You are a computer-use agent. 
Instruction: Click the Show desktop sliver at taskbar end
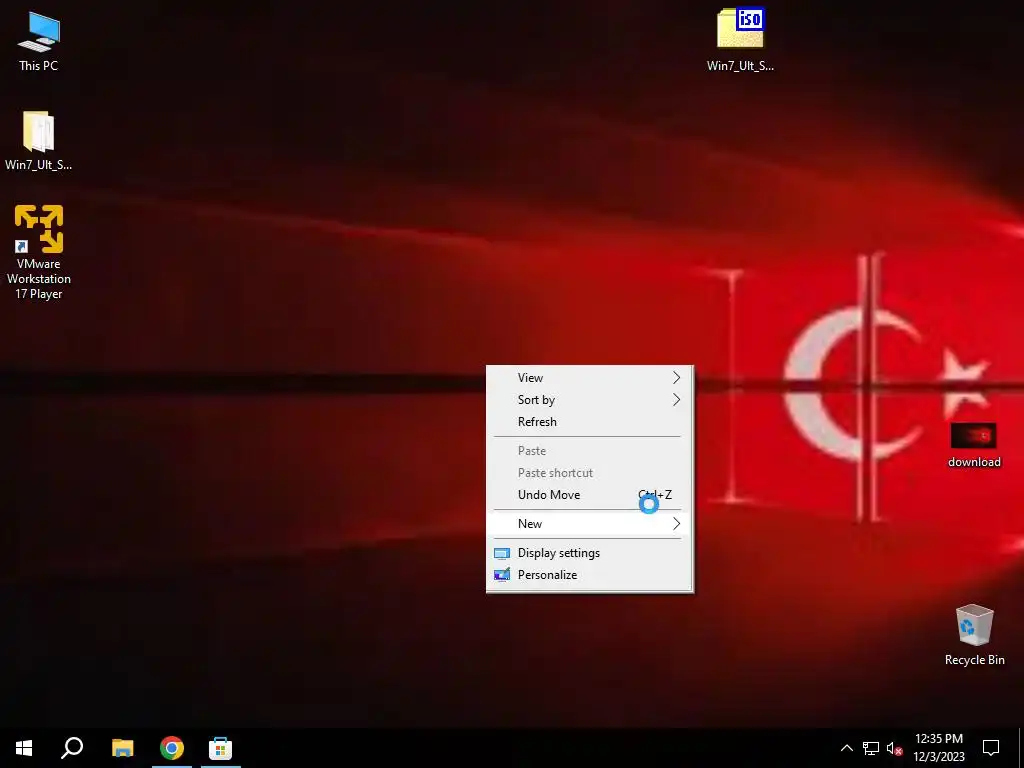1021,748
